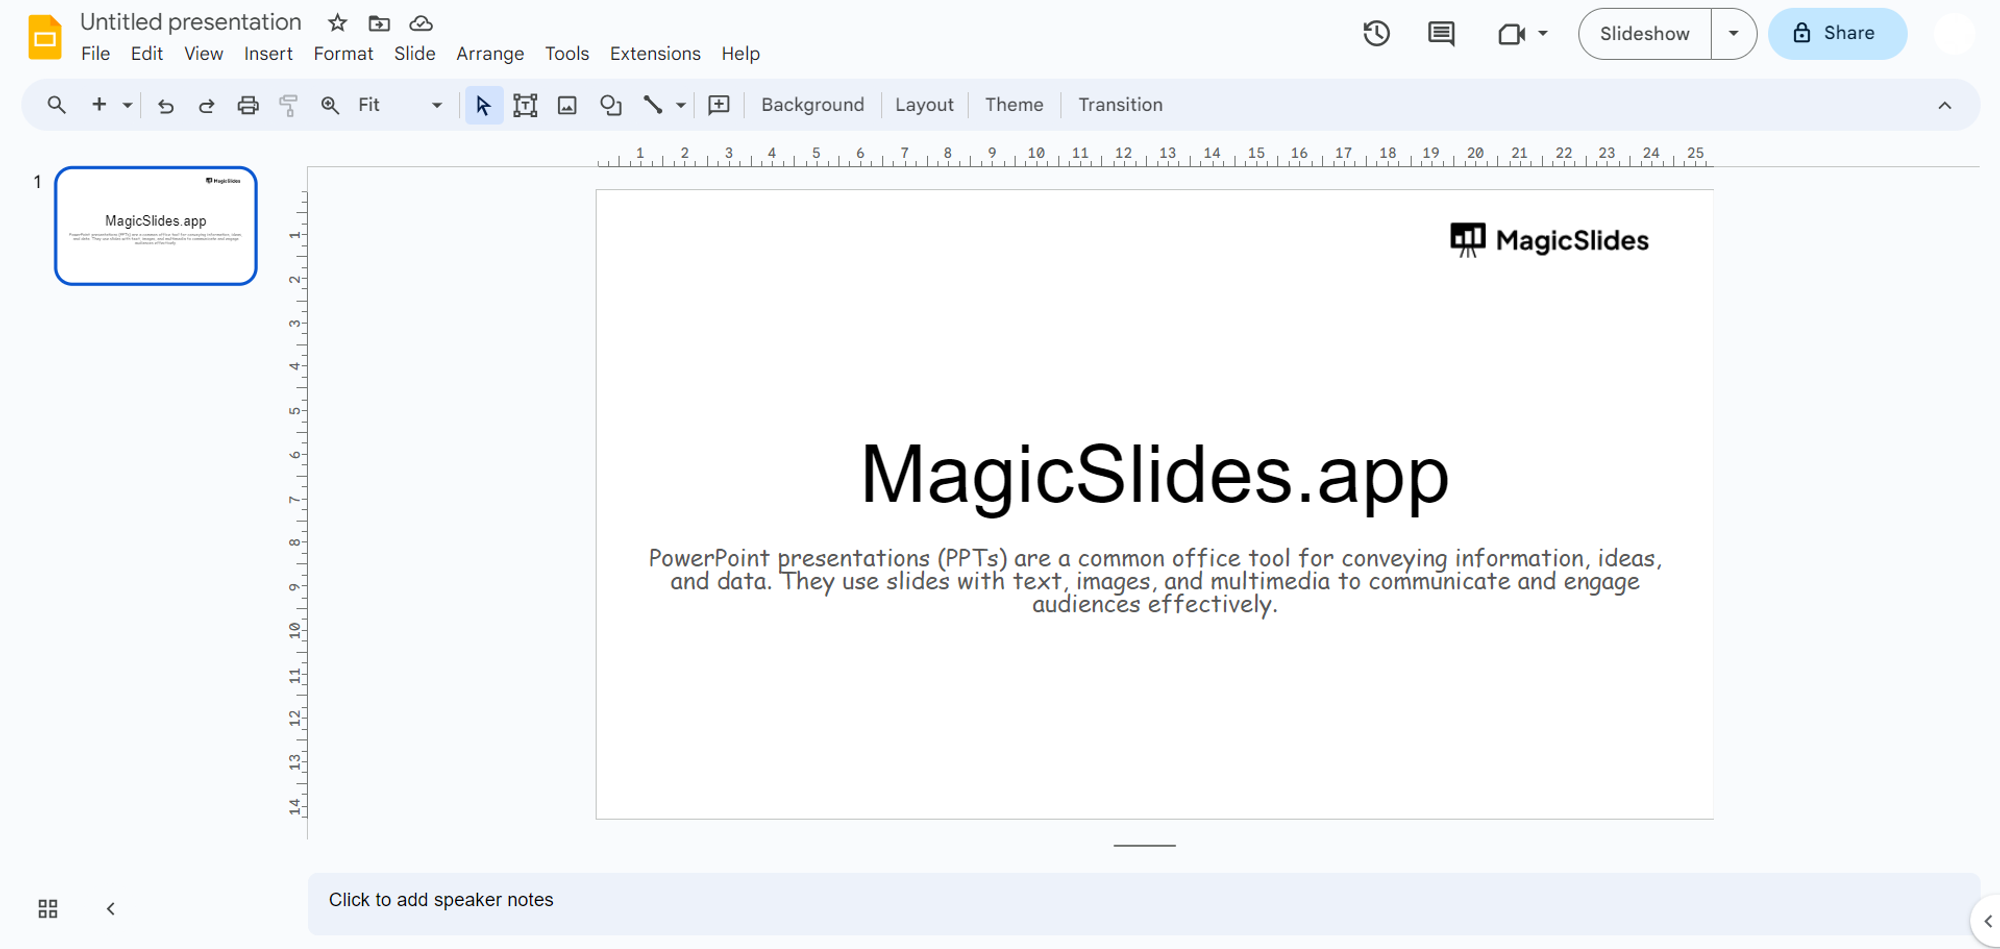The image size is (2000, 949).
Task: Click the Share button
Action: [1837, 33]
